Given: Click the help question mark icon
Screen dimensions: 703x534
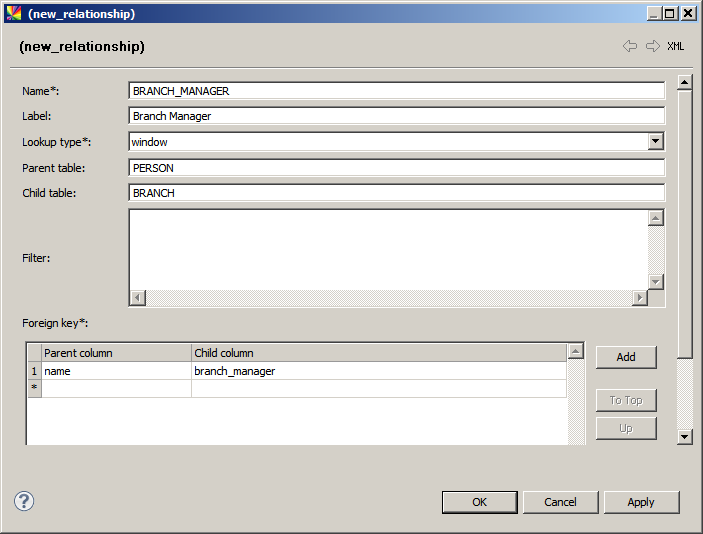Looking at the screenshot, I should click(24, 501).
